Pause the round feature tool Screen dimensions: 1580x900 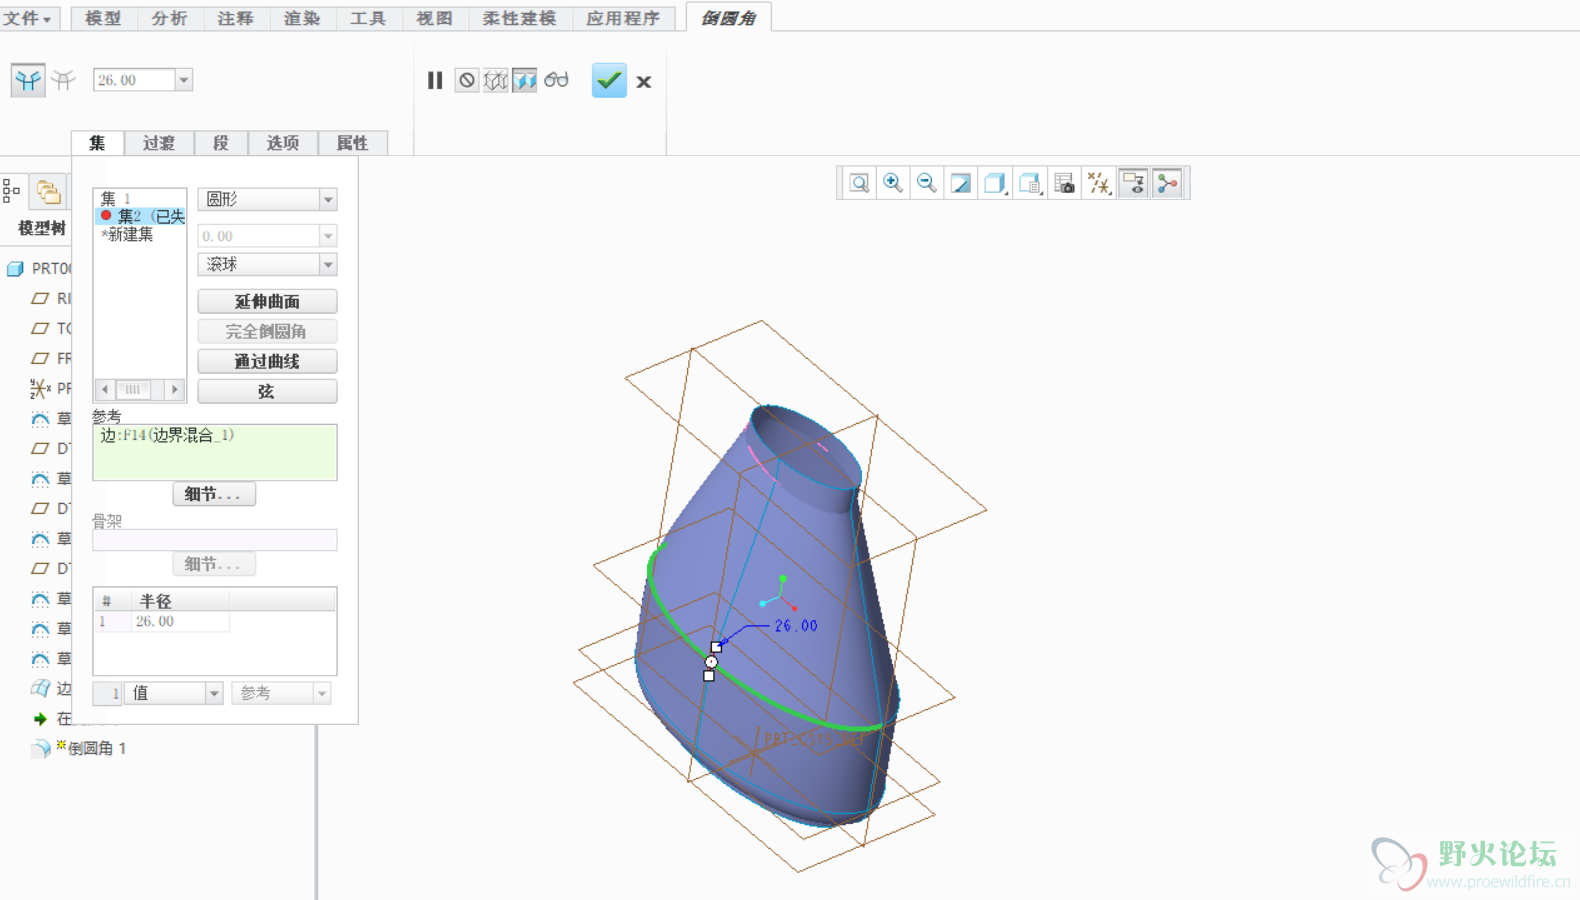click(435, 80)
